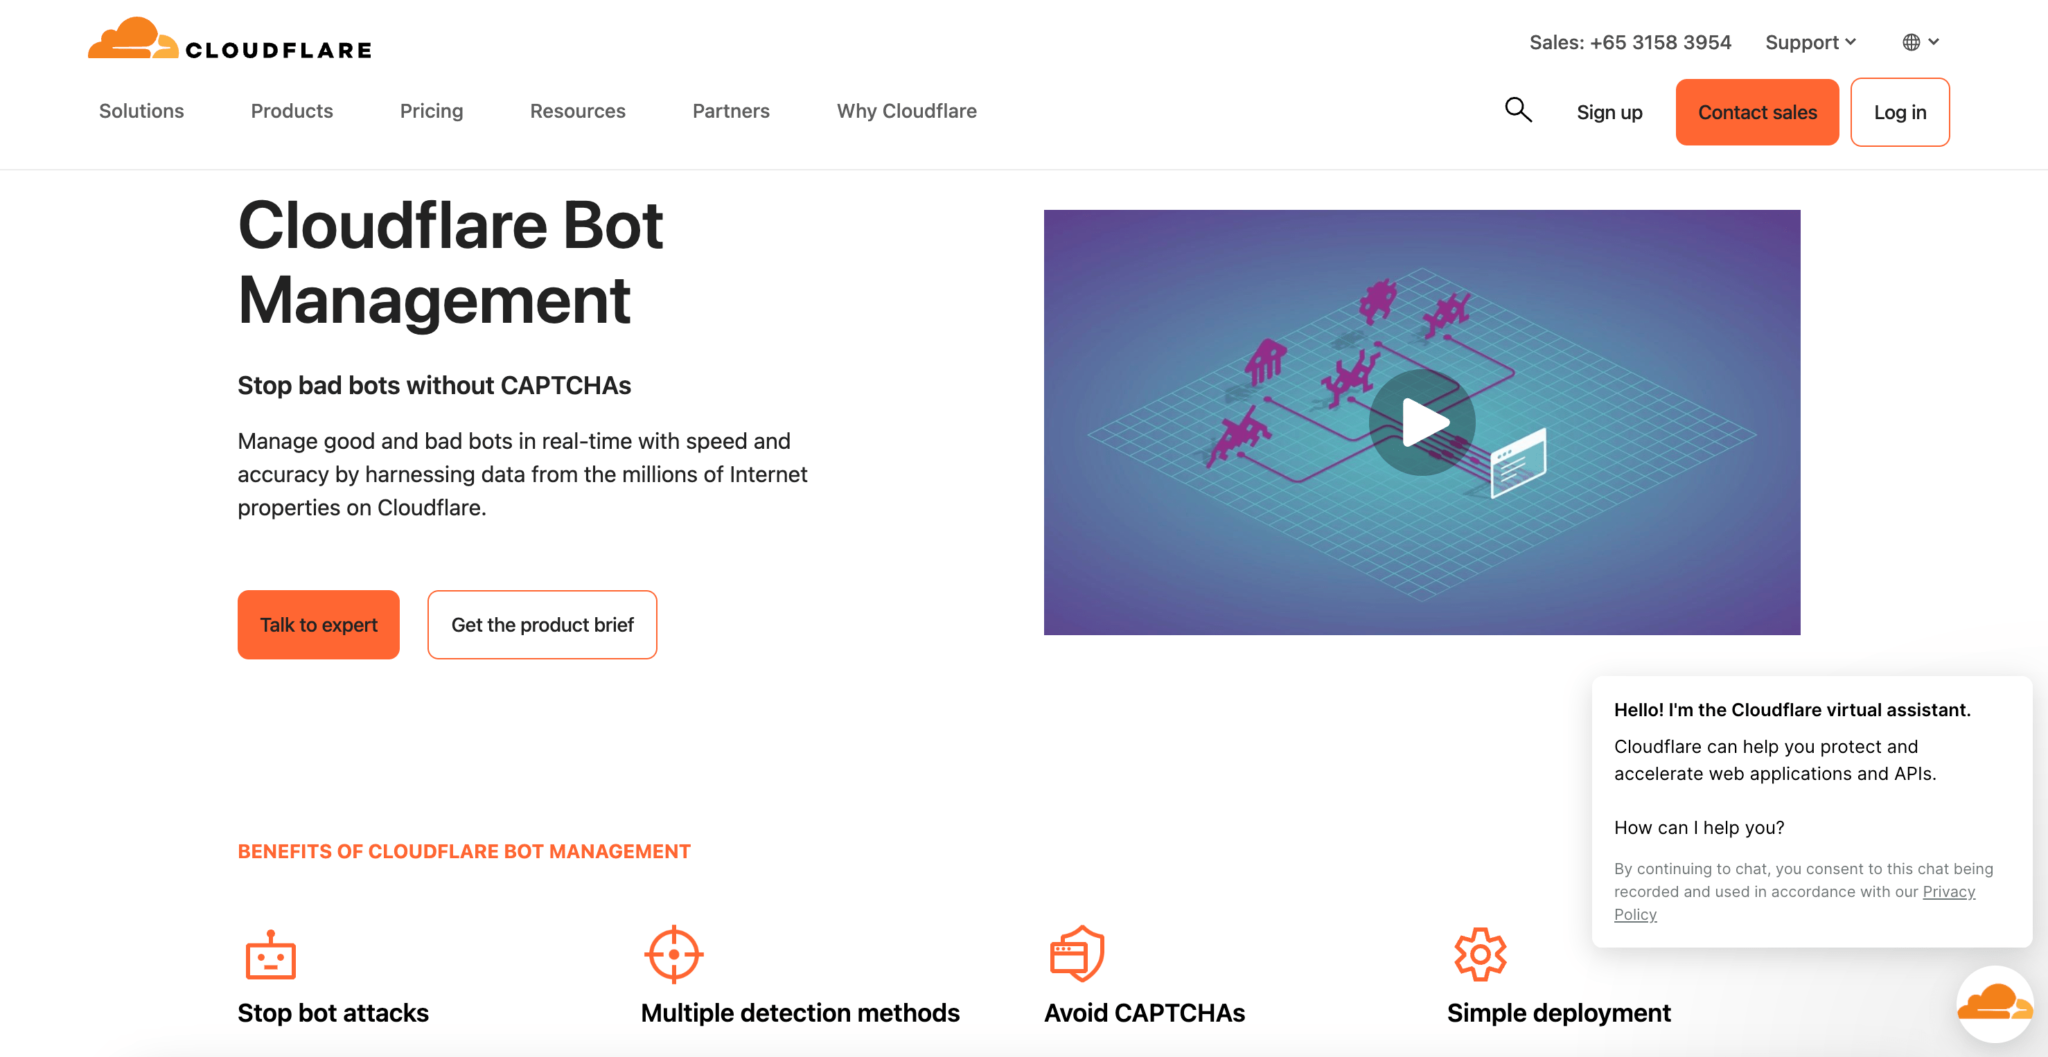Image resolution: width=2048 pixels, height=1057 pixels.
Task: Click the Log in button
Action: point(1899,112)
